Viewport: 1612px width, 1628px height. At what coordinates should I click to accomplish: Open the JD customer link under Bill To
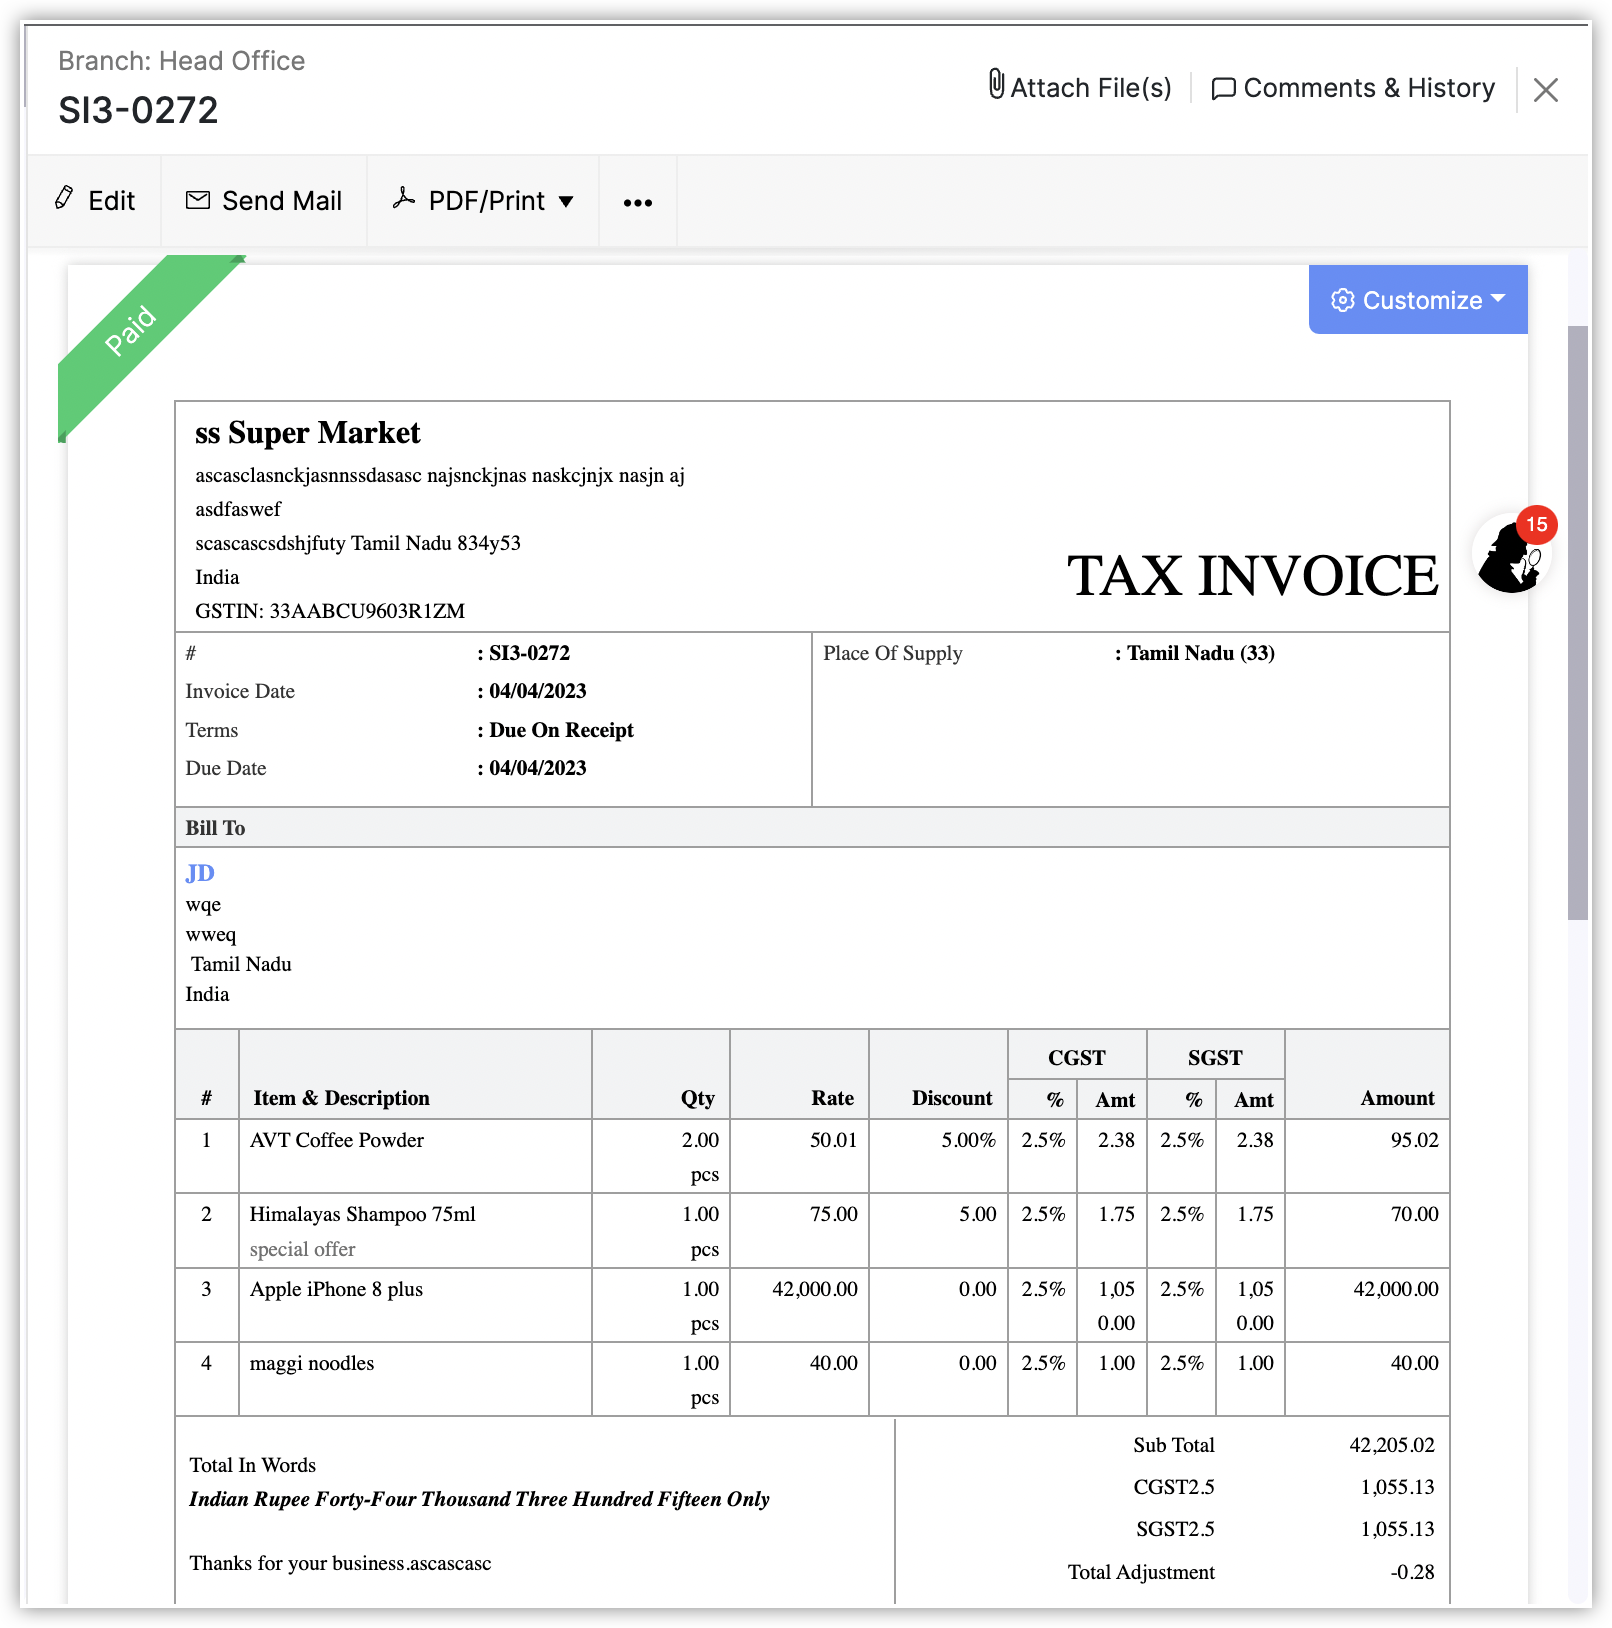[x=200, y=873]
